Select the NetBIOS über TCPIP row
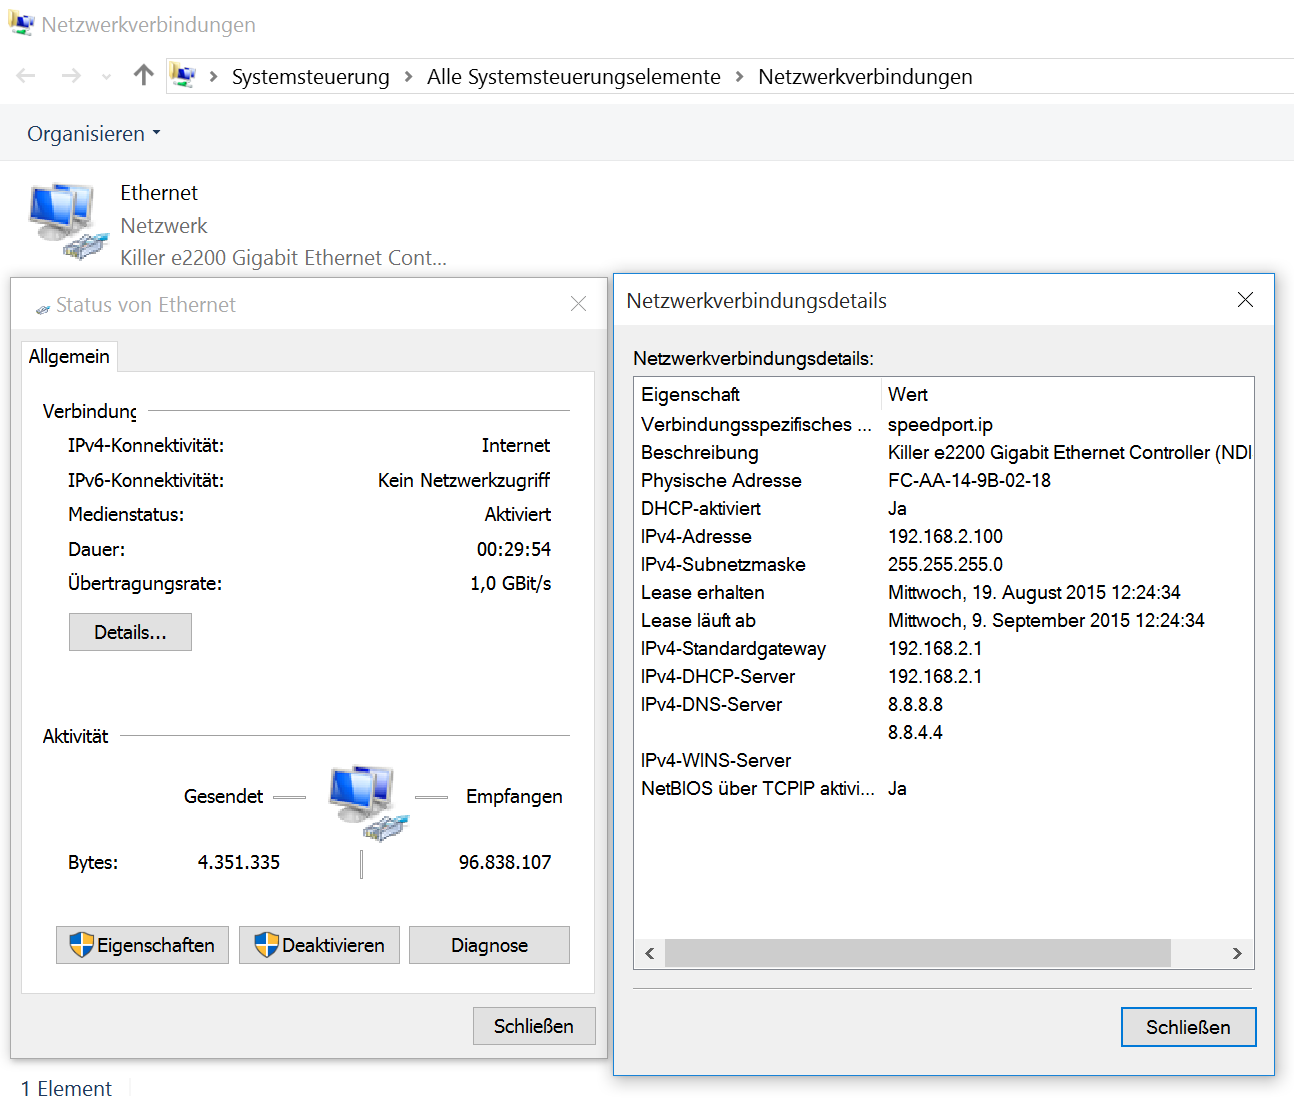Viewport: 1294px width, 1103px height. 943,788
